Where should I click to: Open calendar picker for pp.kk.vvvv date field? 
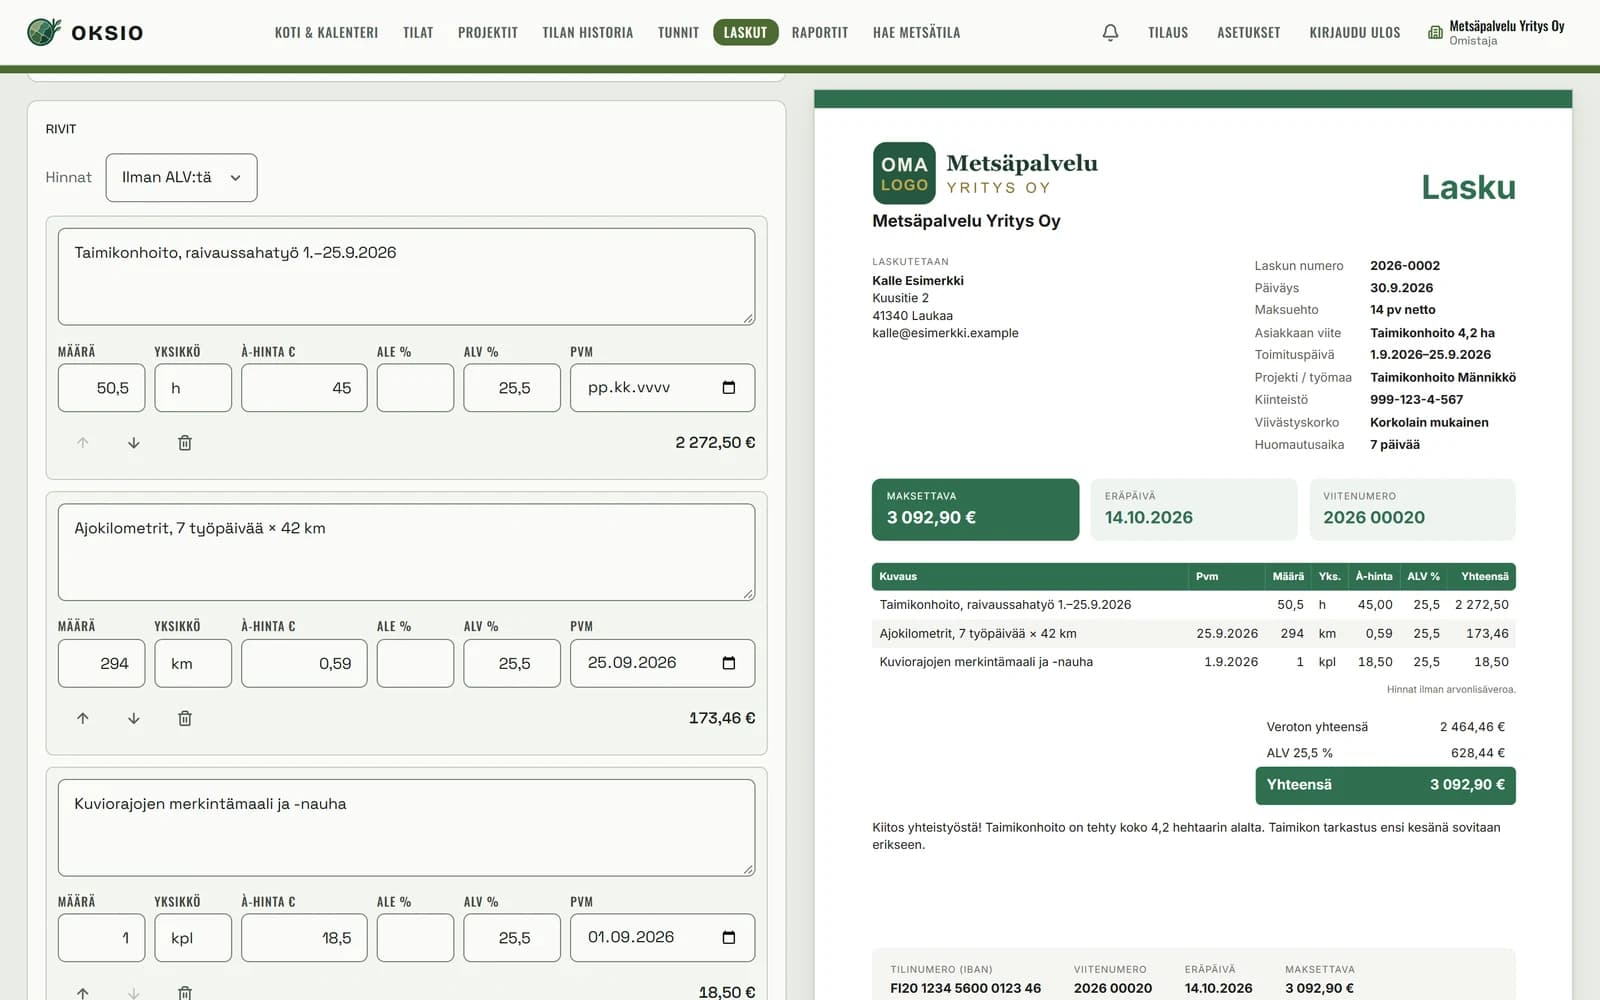[x=729, y=388]
